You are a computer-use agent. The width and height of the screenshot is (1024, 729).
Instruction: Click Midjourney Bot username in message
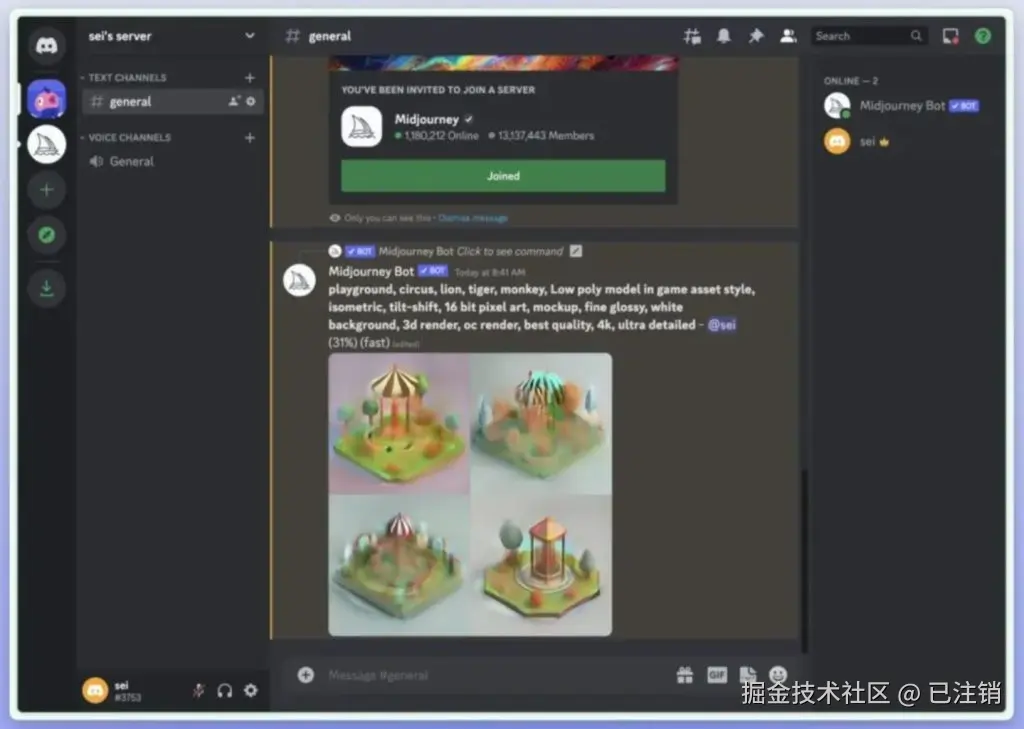pyautogui.click(x=371, y=271)
